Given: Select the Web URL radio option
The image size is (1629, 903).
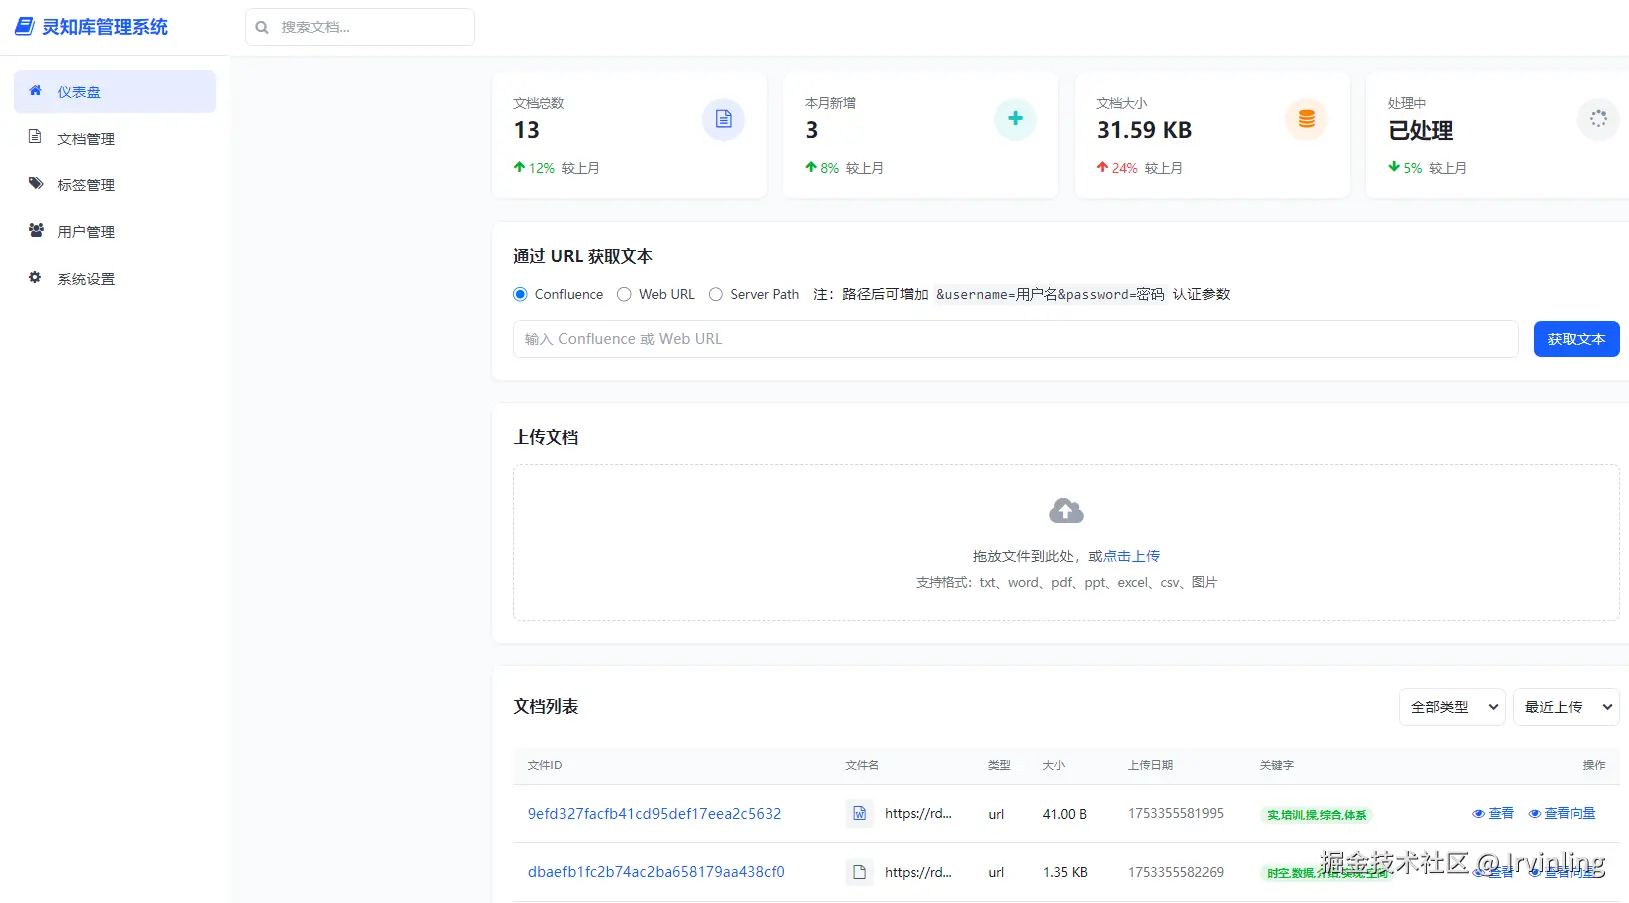Looking at the screenshot, I should point(624,294).
